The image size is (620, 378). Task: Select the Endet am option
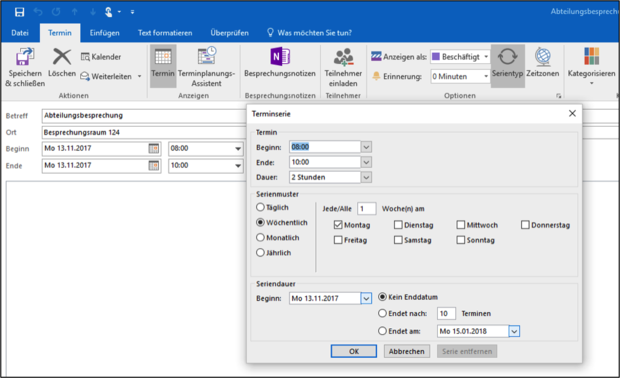pyautogui.click(x=382, y=331)
